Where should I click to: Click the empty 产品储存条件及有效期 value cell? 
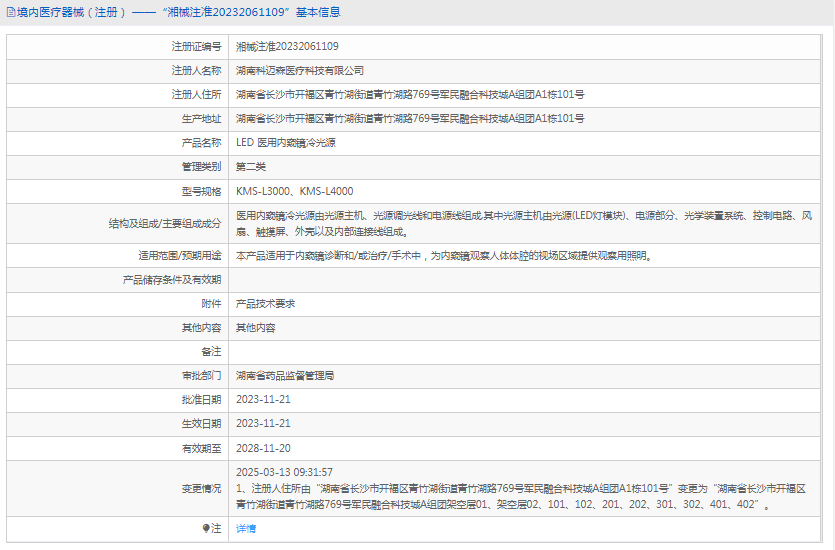[x=528, y=280]
